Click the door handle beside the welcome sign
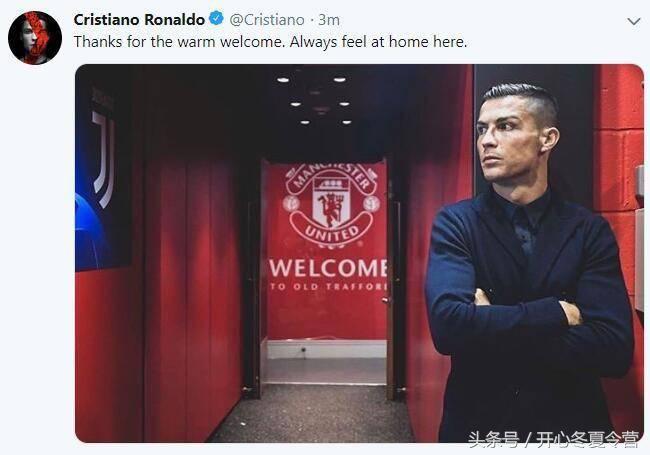 click(387, 299)
